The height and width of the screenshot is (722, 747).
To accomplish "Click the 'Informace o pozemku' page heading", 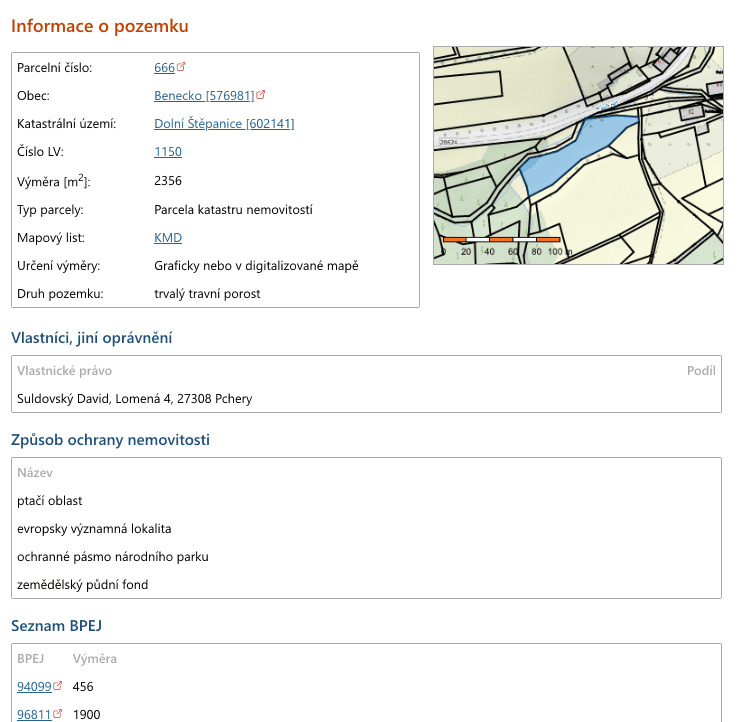I will tap(99, 26).
